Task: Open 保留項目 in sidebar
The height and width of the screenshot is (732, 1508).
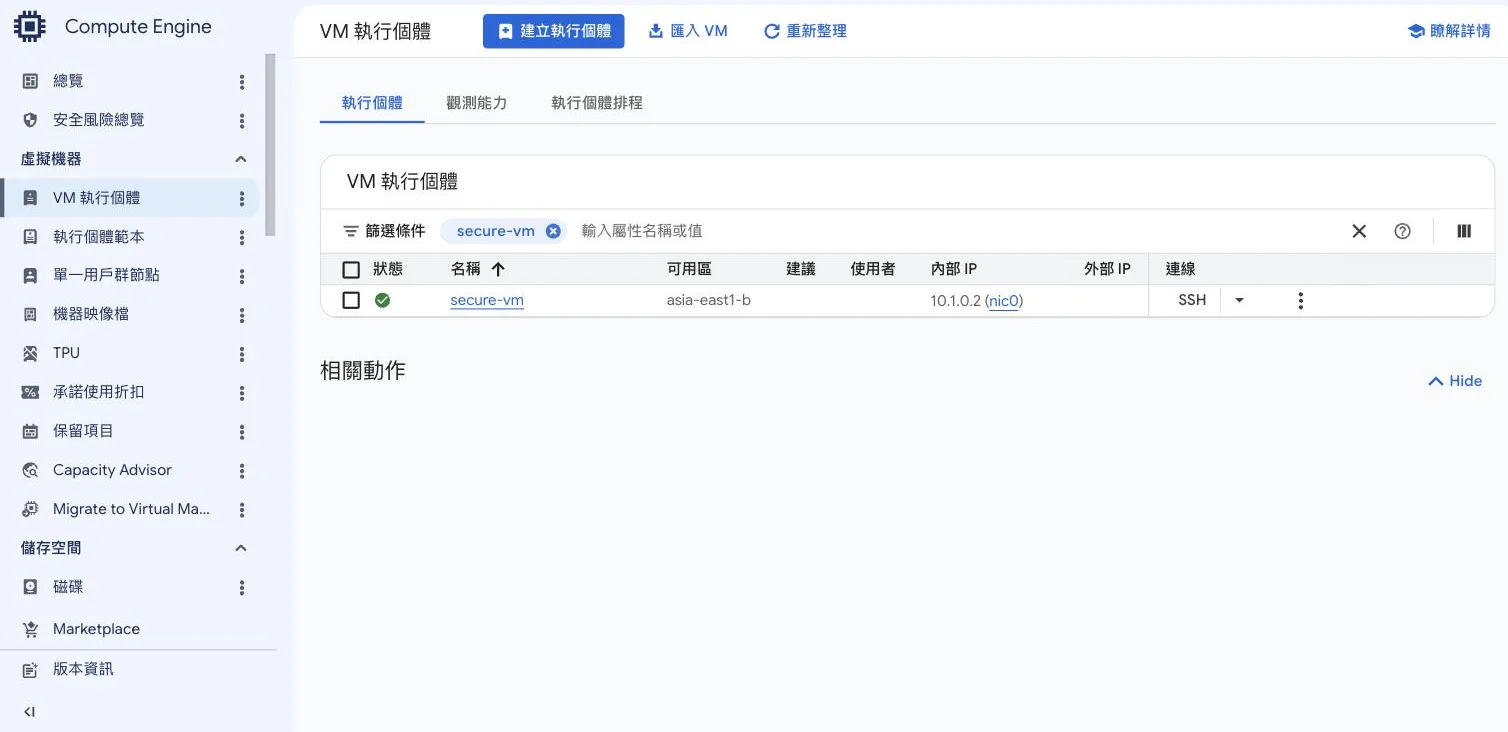Action: click(x=83, y=431)
